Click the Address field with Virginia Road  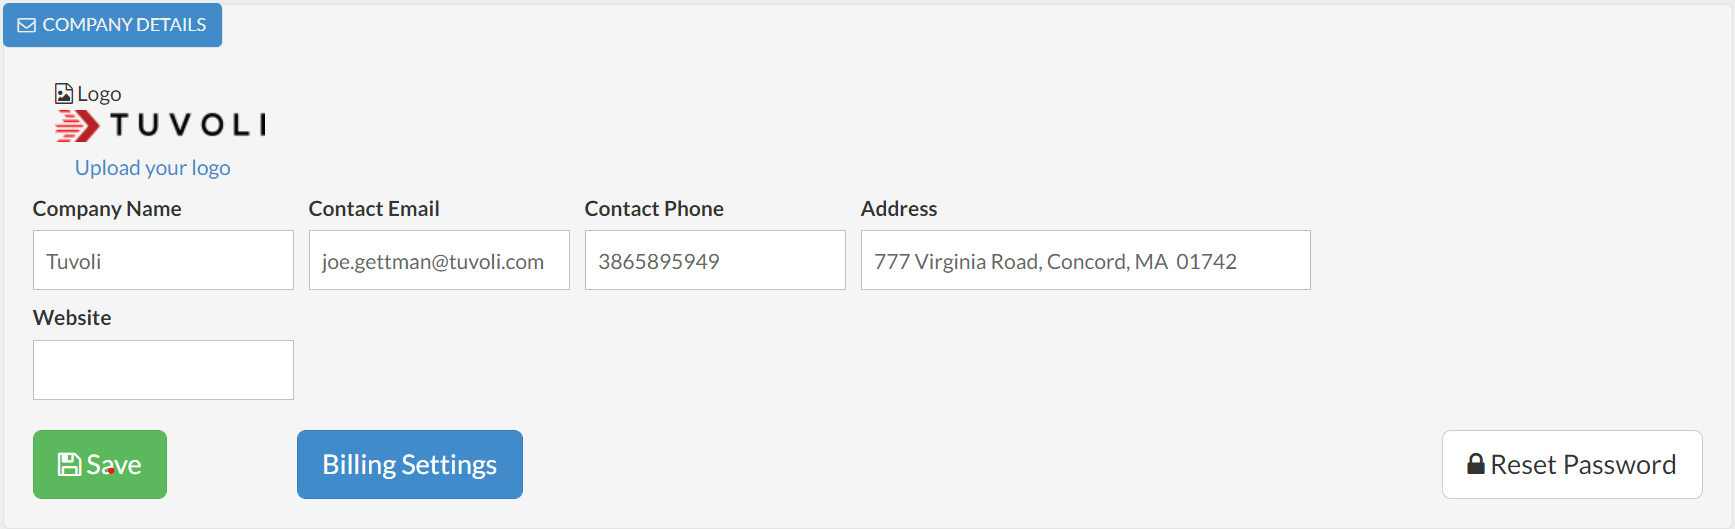point(1085,261)
